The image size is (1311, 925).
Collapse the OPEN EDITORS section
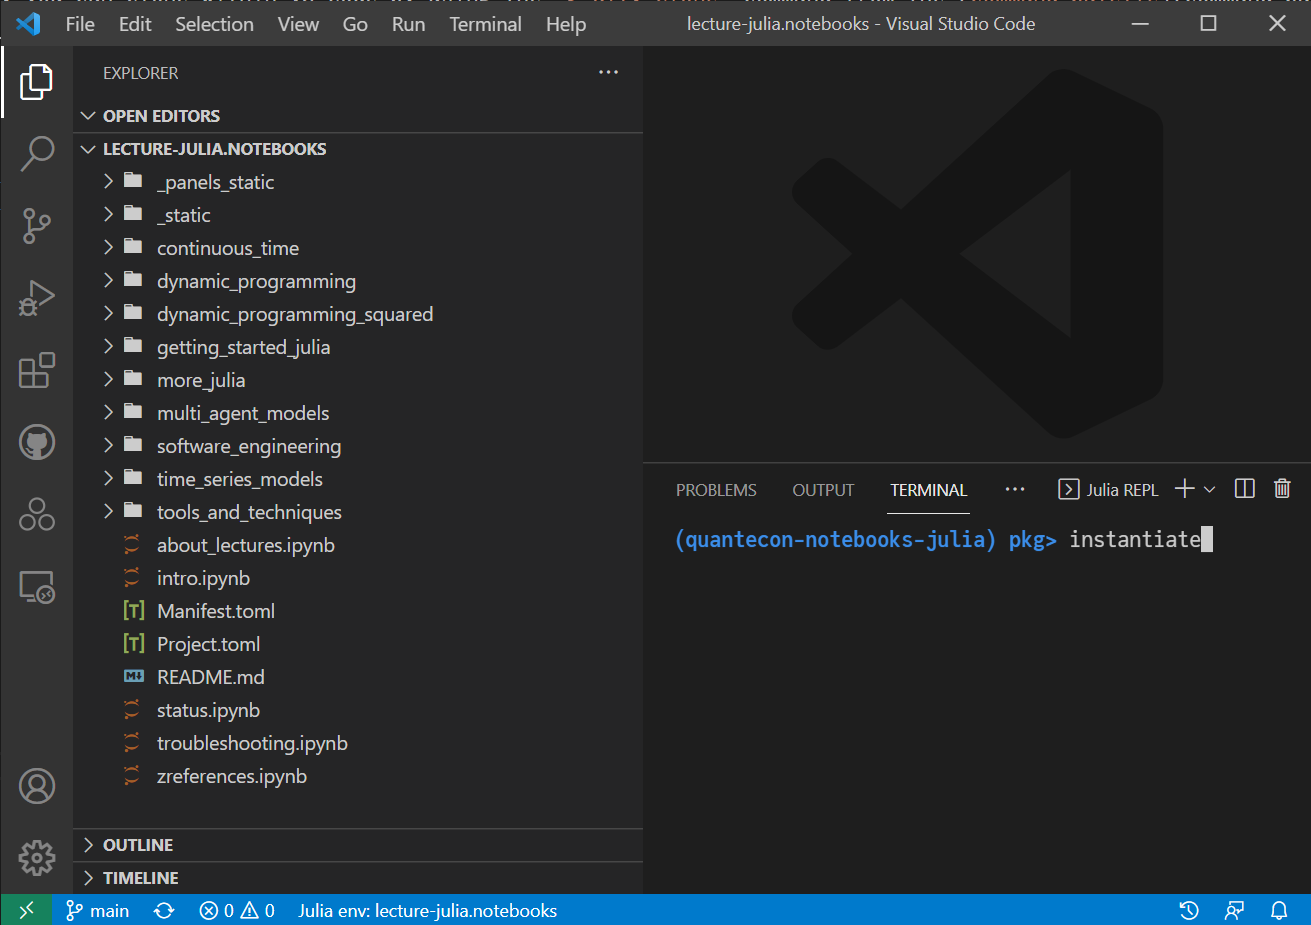pos(161,116)
